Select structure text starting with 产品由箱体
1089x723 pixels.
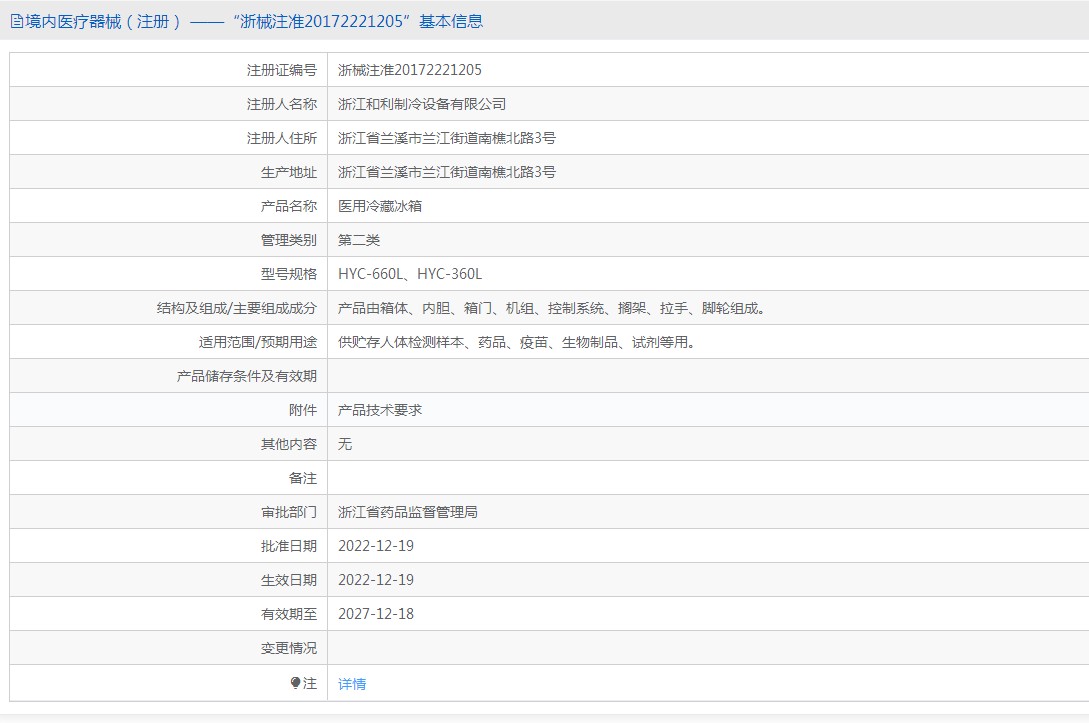click(x=552, y=308)
